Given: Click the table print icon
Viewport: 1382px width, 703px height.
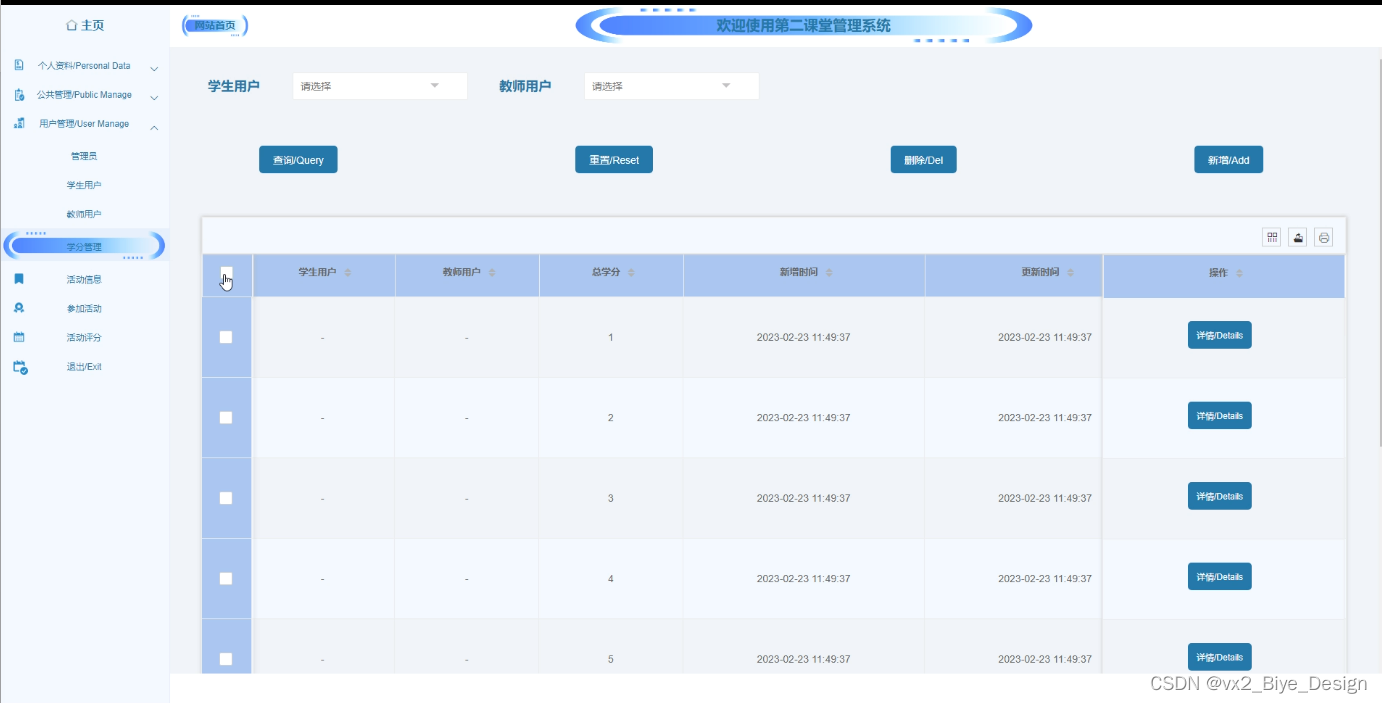Looking at the screenshot, I should click(1324, 237).
